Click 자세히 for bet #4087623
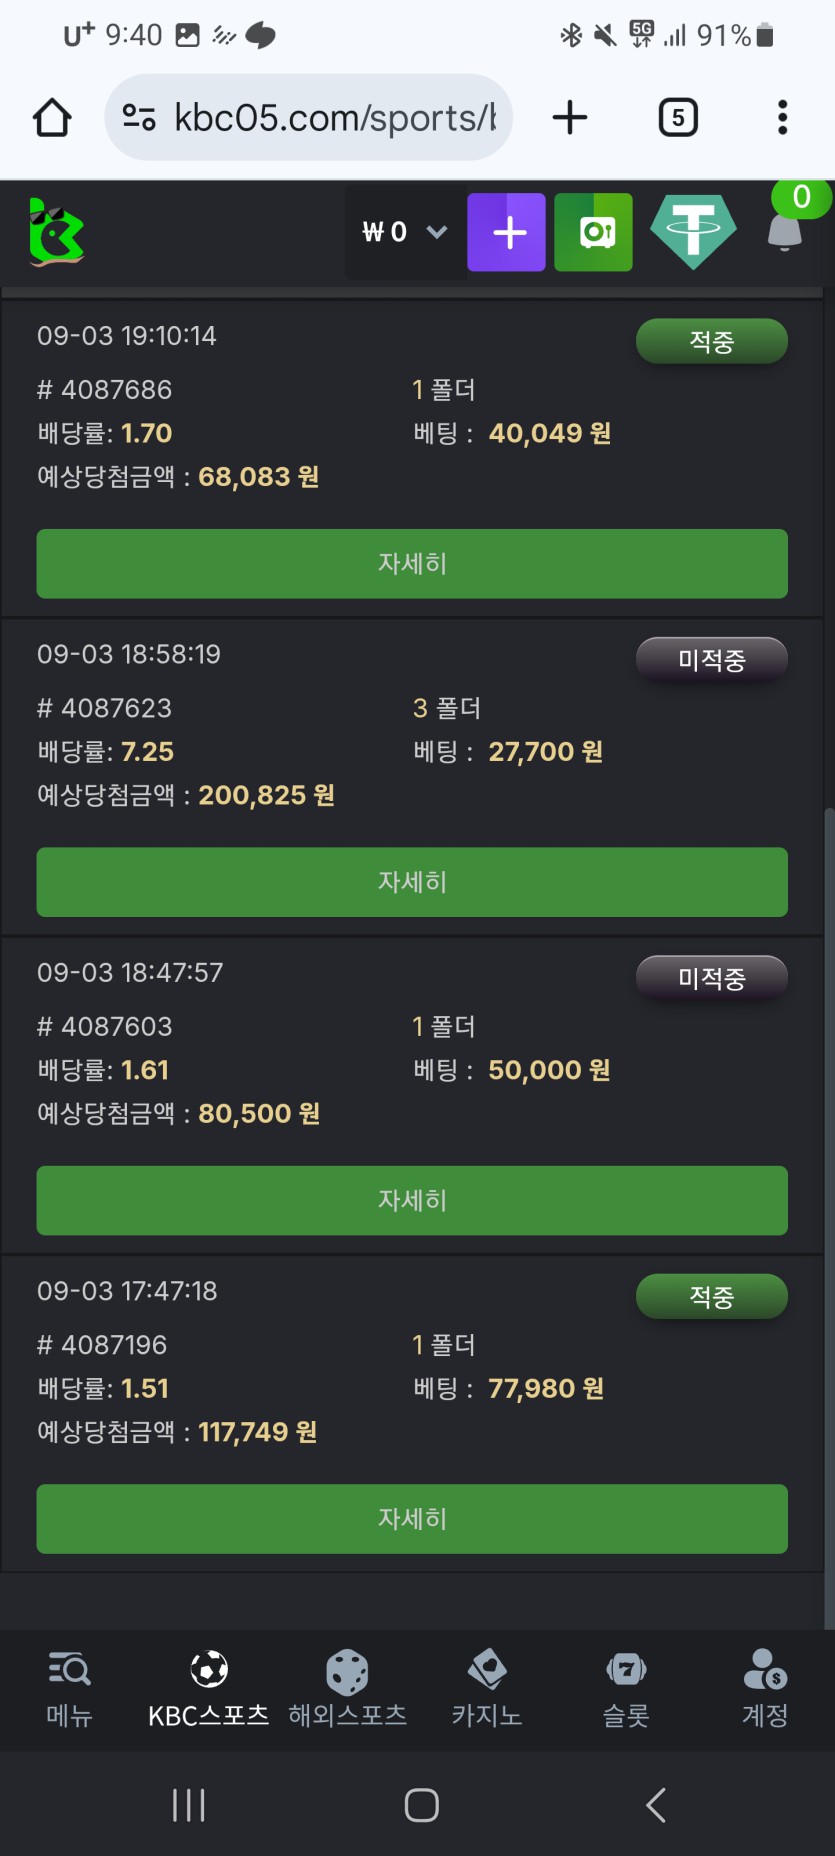This screenshot has width=835, height=1856. 412,882
